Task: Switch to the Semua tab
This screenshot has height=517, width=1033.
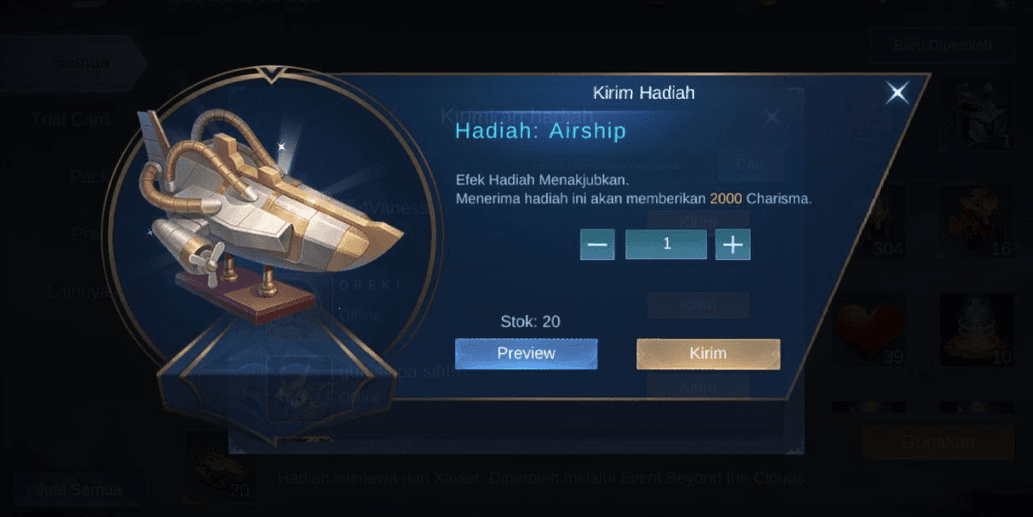Action: [x=74, y=63]
